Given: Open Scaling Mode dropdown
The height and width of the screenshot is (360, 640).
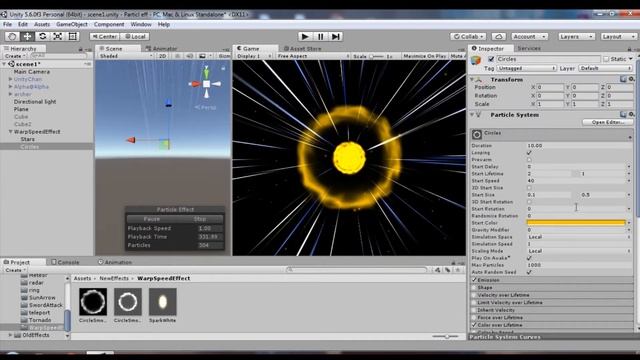Looking at the screenshot, I should tap(579, 251).
